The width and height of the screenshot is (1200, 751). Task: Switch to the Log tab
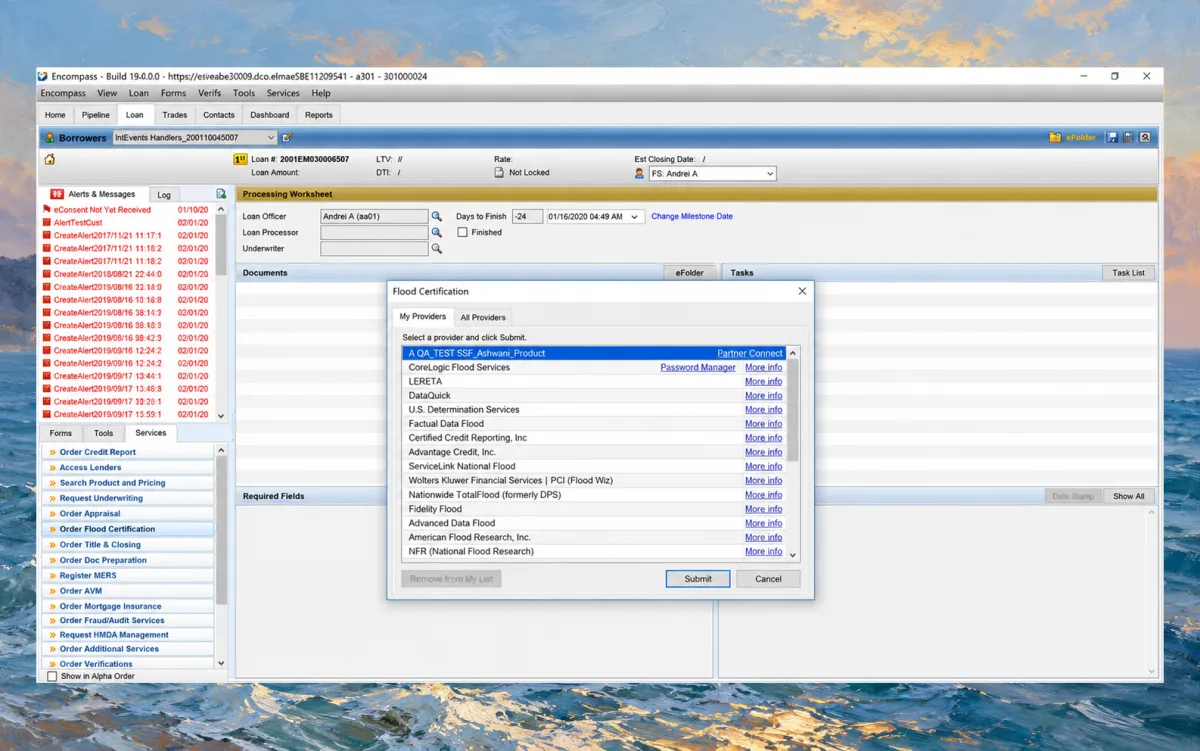[164, 195]
